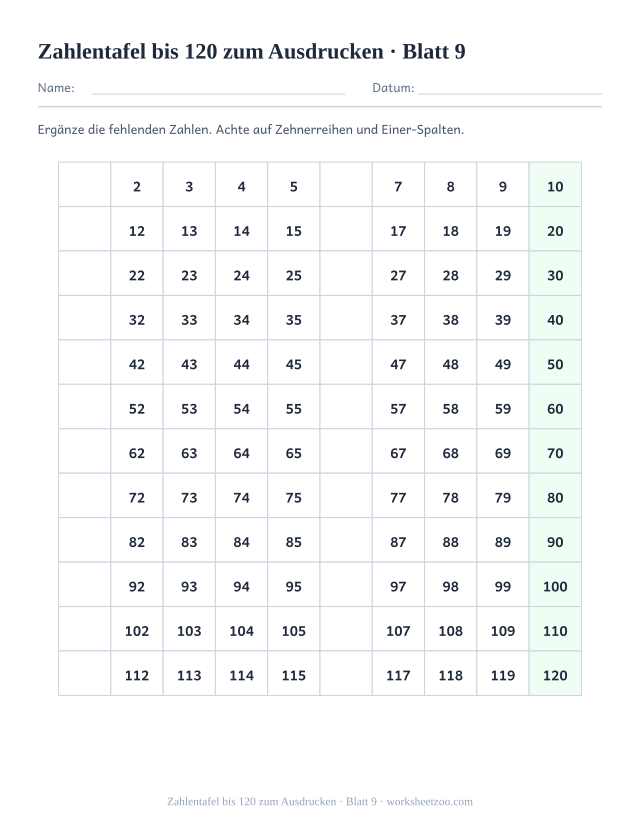Click the green cell showing 120

coord(555,673)
